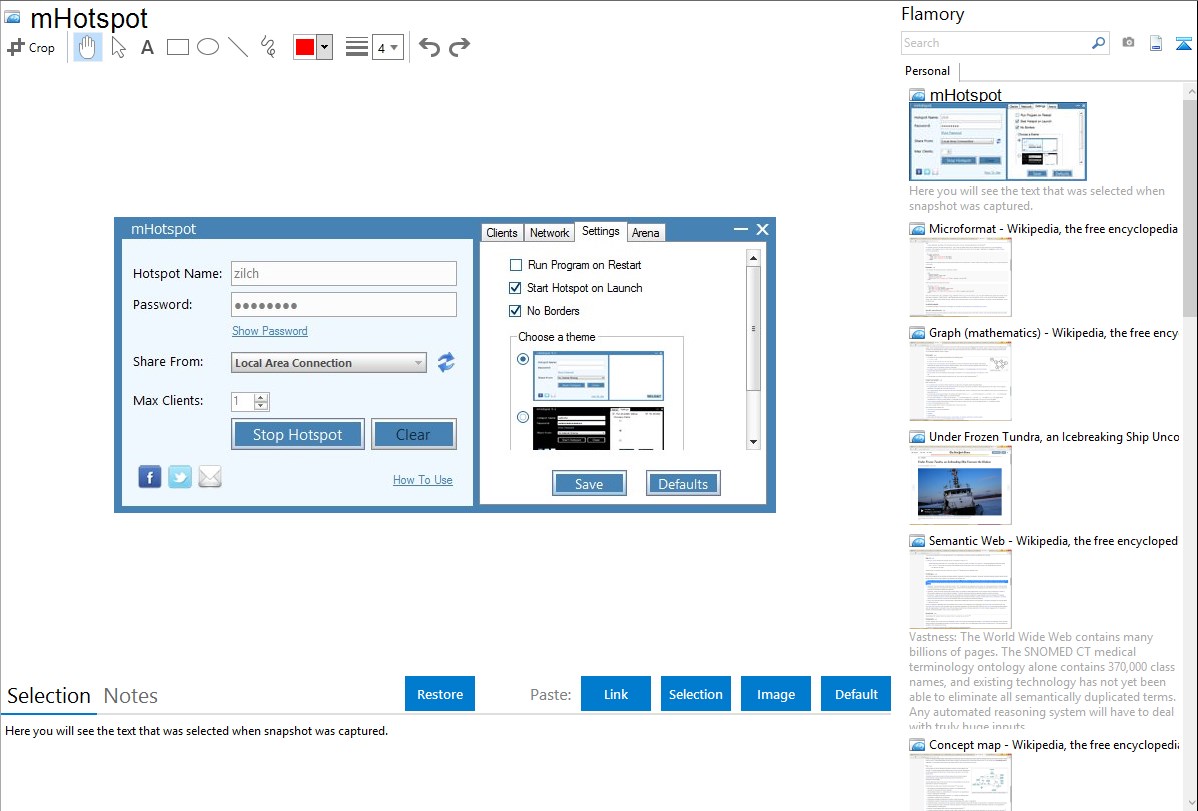The height and width of the screenshot is (811, 1198).
Task: Click the Twitter share icon
Action: [x=180, y=477]
